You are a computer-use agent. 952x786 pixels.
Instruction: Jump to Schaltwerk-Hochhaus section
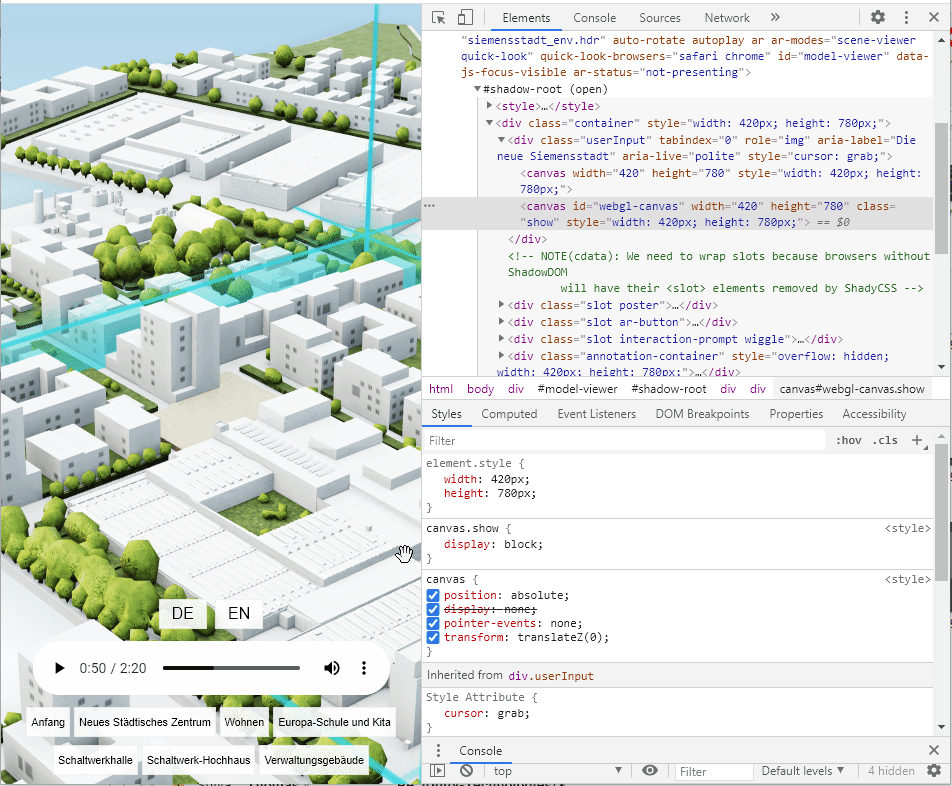(198, 760)
